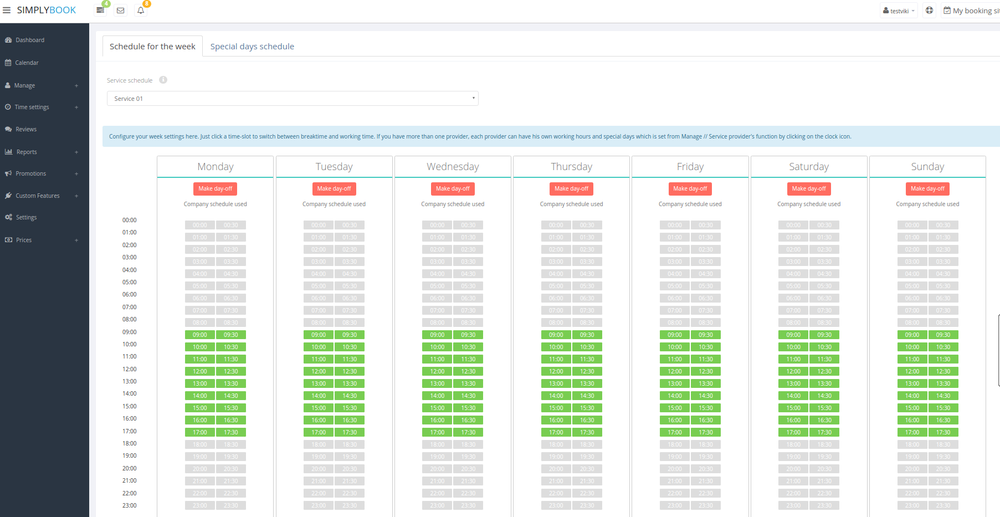This screenshot has height=517, width=1000.
Task: Toggle Sunday 08:00 breaktime slot
Action: pos(913,322)
